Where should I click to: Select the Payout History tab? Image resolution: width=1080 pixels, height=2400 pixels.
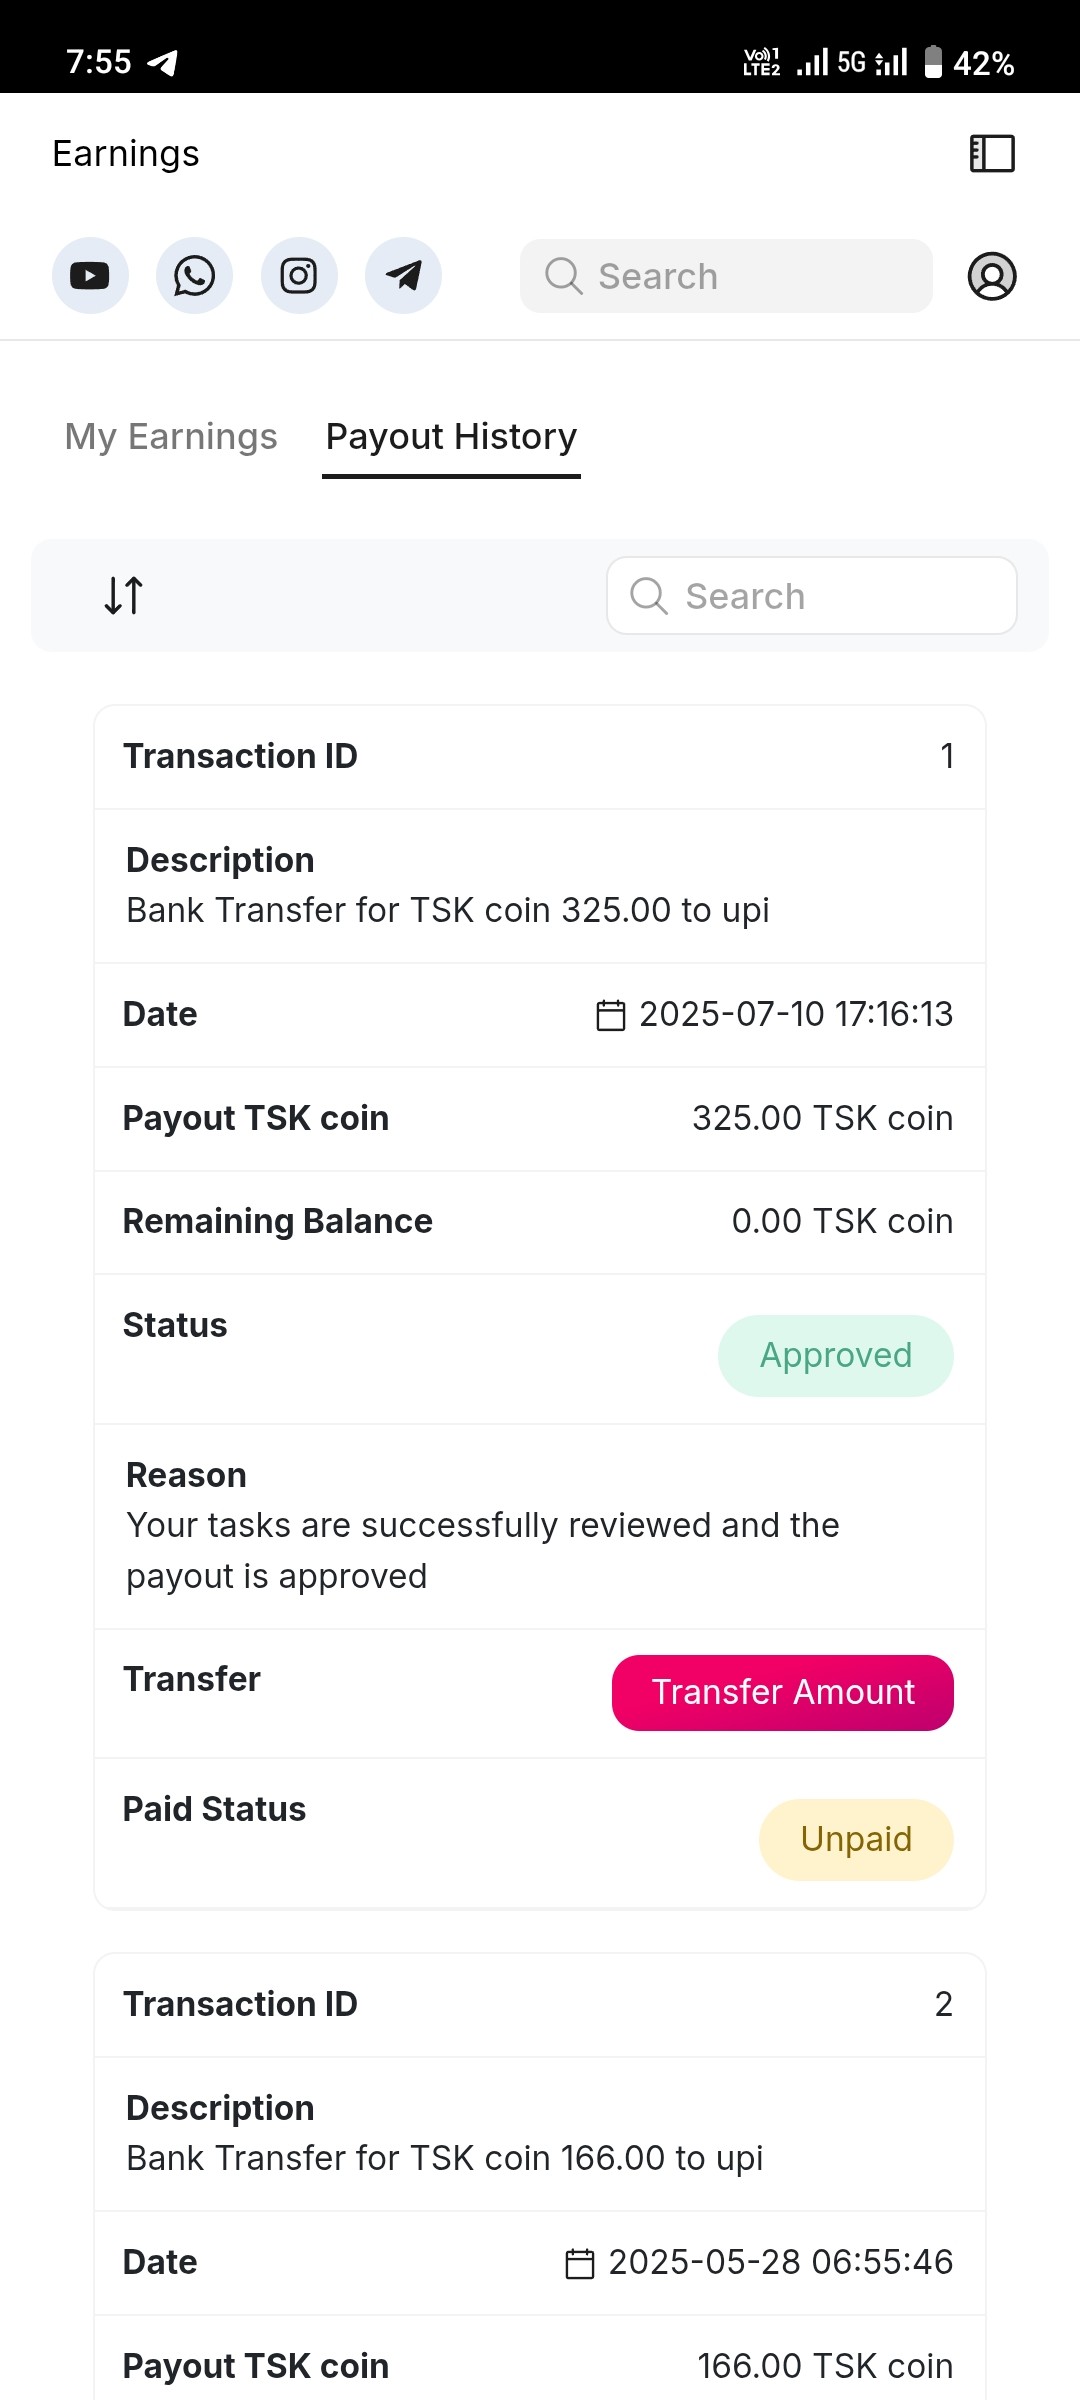451,437
